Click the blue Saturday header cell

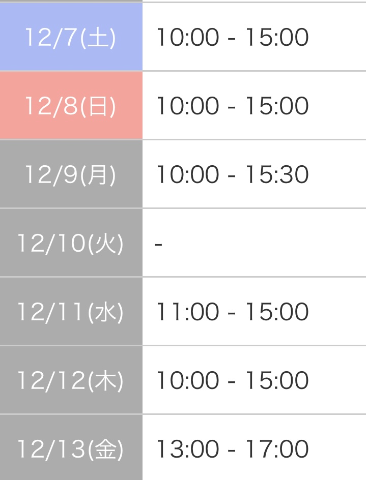tap(71, 37)
